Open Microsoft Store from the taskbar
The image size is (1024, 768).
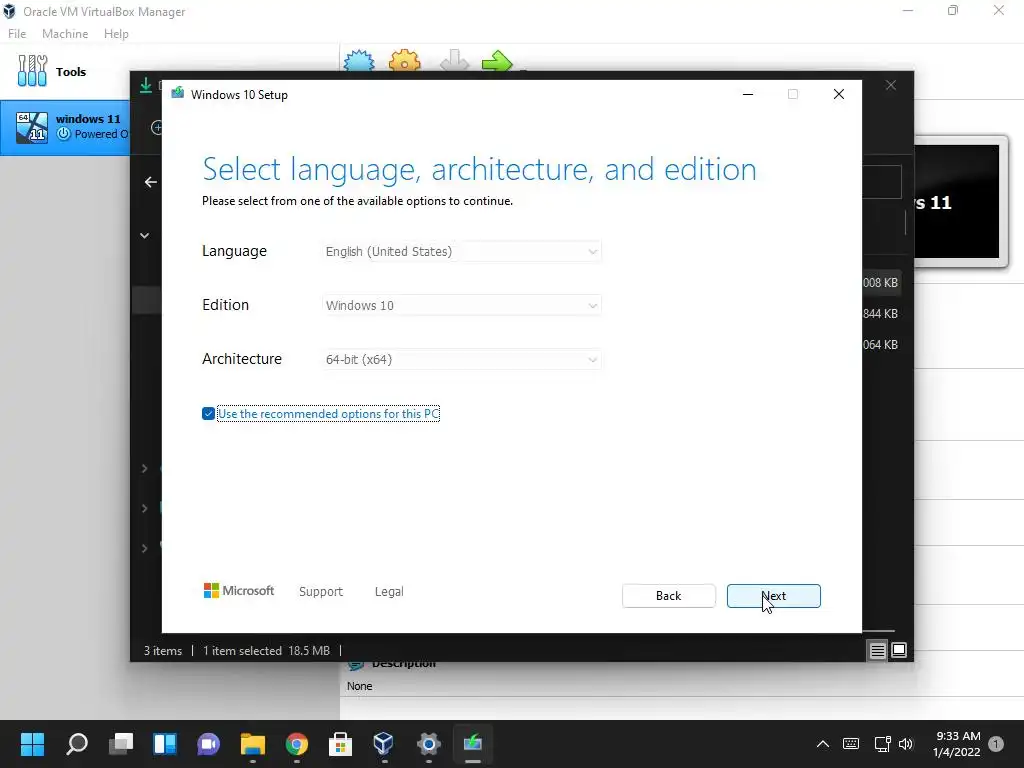[340, 744]
